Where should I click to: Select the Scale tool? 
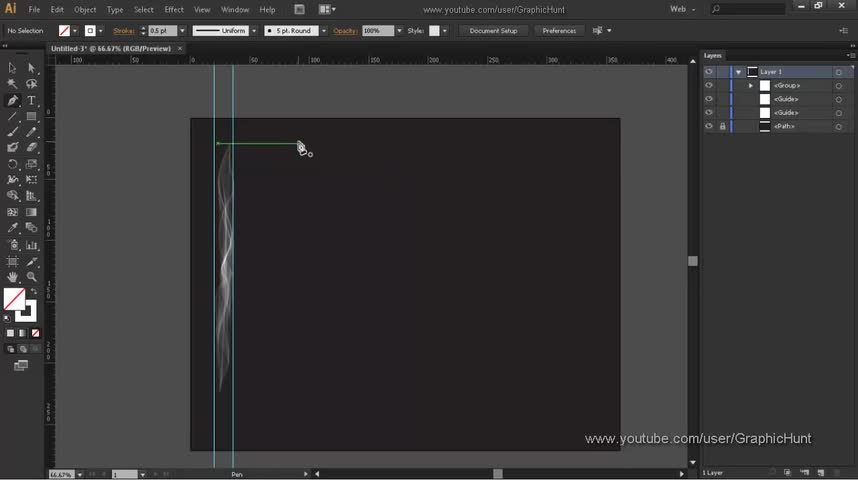tap(31, 164)
